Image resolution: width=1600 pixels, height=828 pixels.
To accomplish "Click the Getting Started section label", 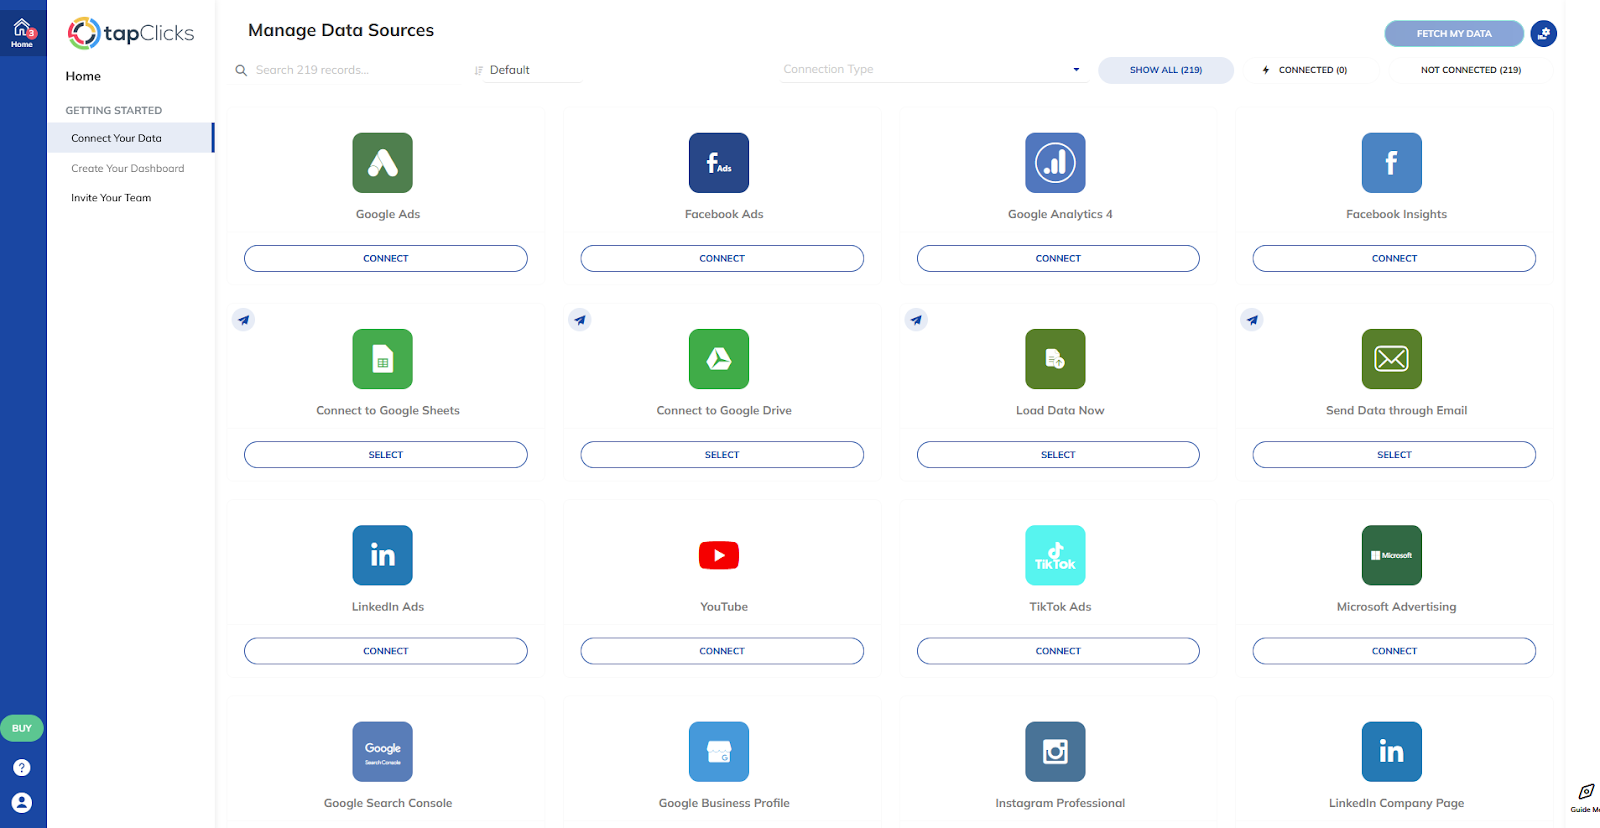I will click(x=114, y=110).
